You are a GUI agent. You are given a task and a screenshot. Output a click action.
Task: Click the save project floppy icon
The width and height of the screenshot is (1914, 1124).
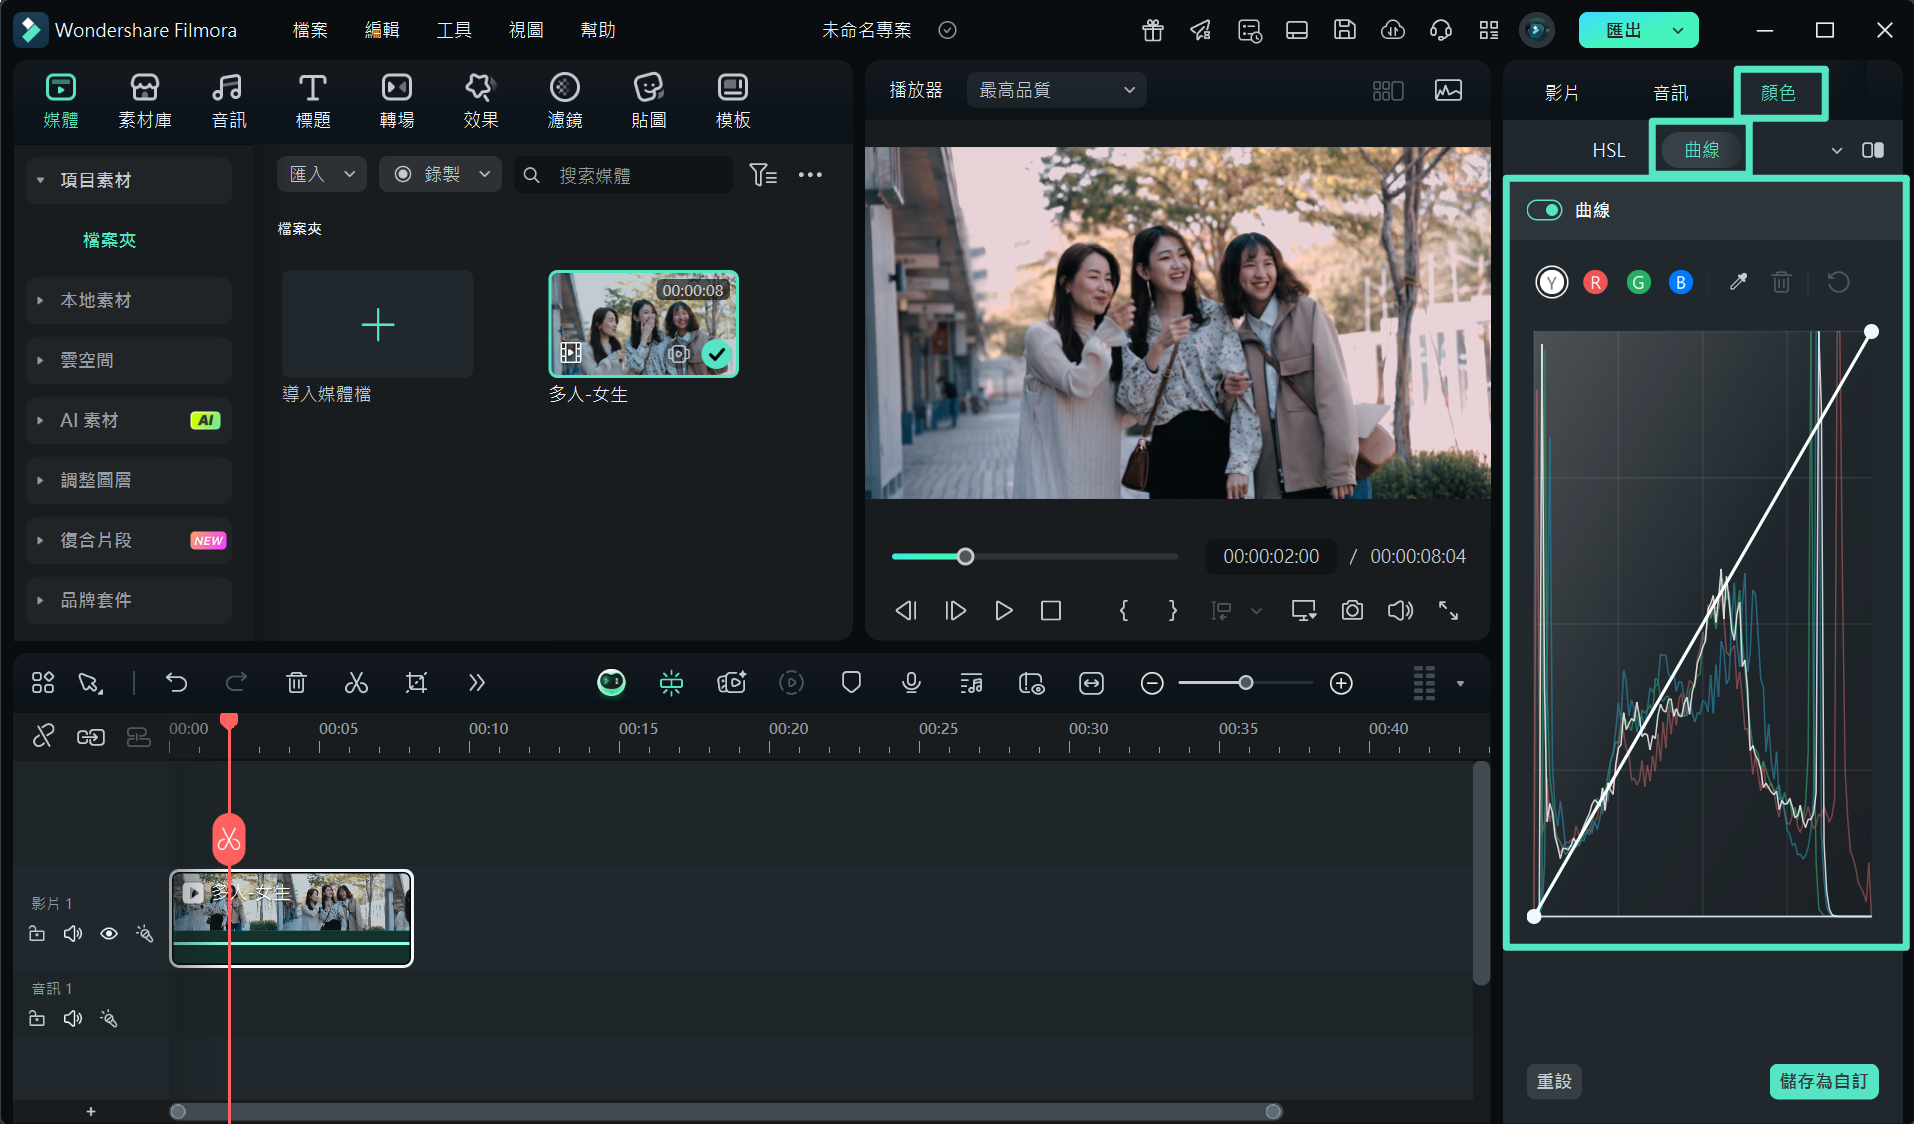[1345, 30]
